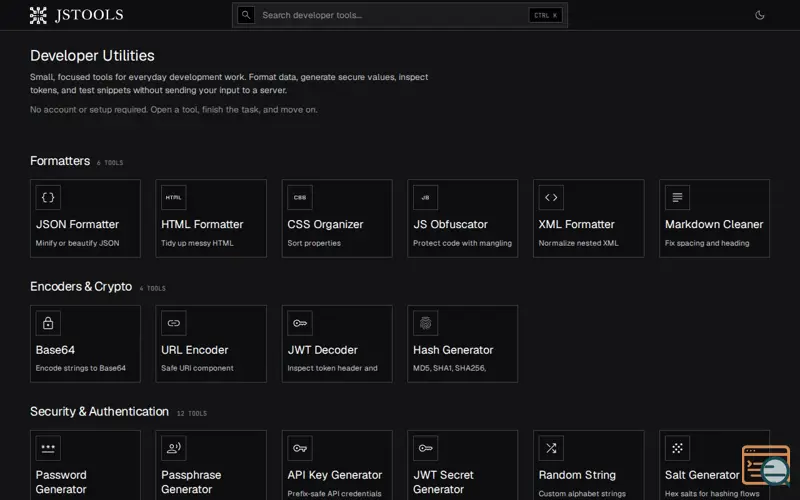Click the 'MD5, SHA1, SHA256,' description

[449, 368]
